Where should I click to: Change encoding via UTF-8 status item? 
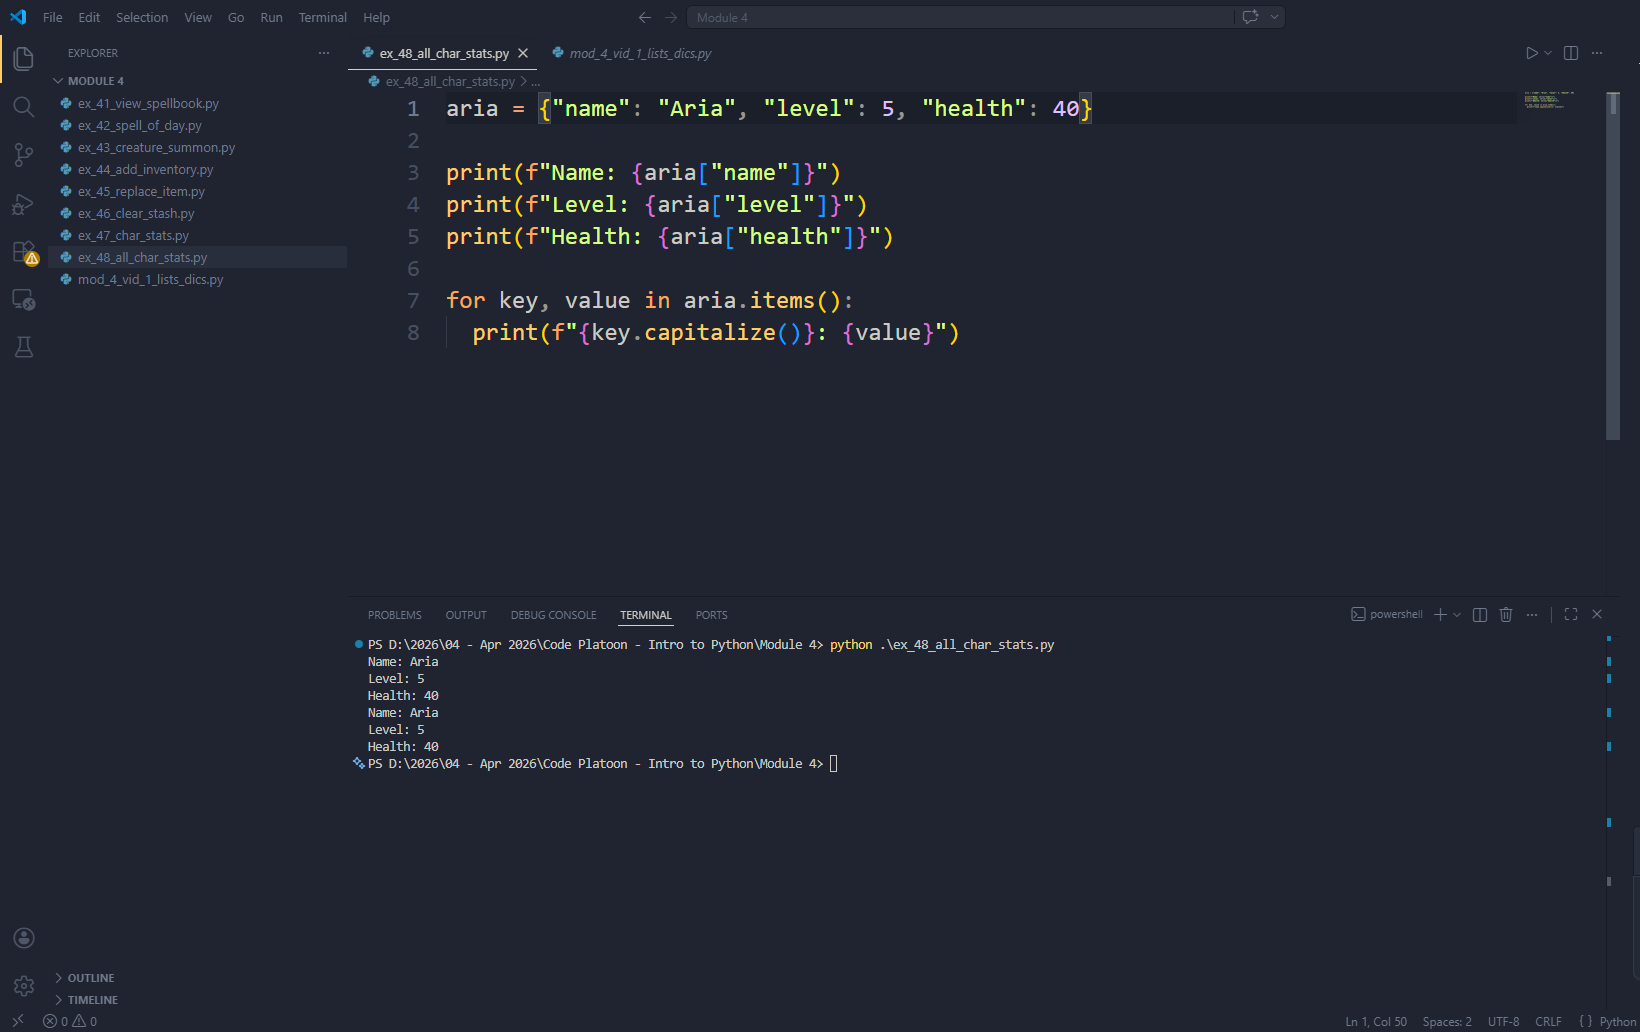coord(1503,1022)
